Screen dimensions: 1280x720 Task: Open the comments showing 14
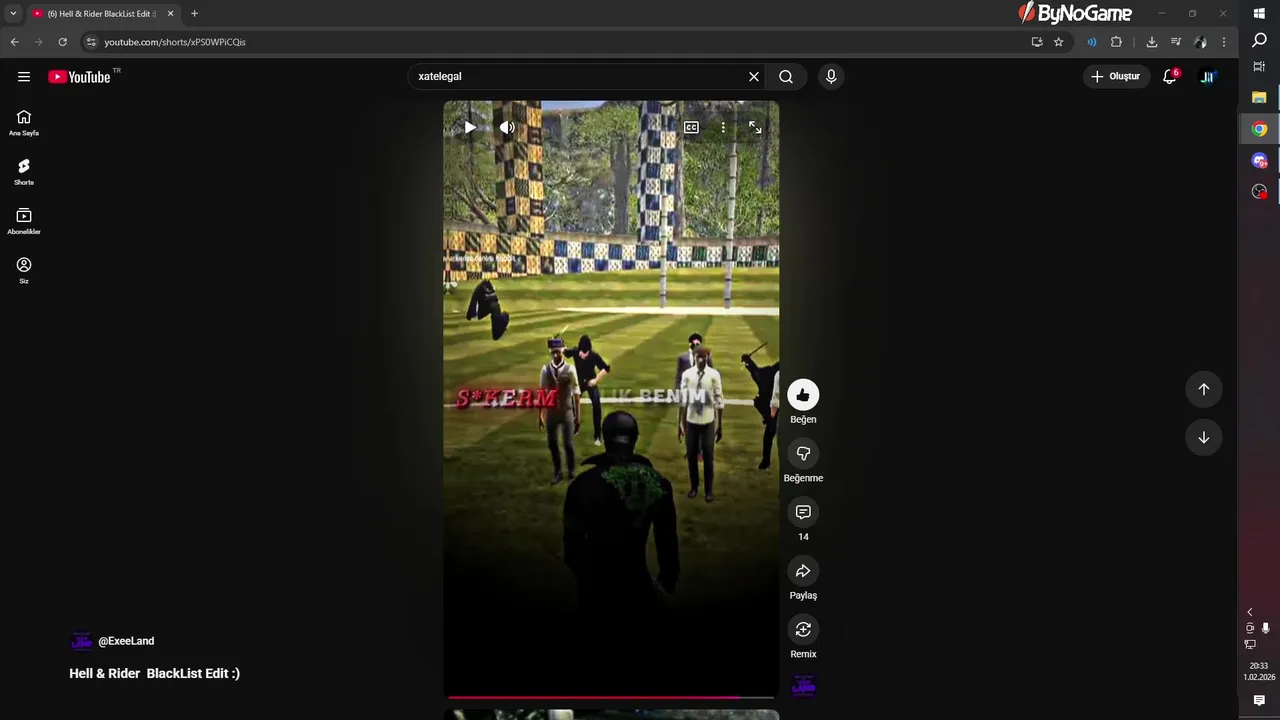pyautogui.click(x=803, y=512)
